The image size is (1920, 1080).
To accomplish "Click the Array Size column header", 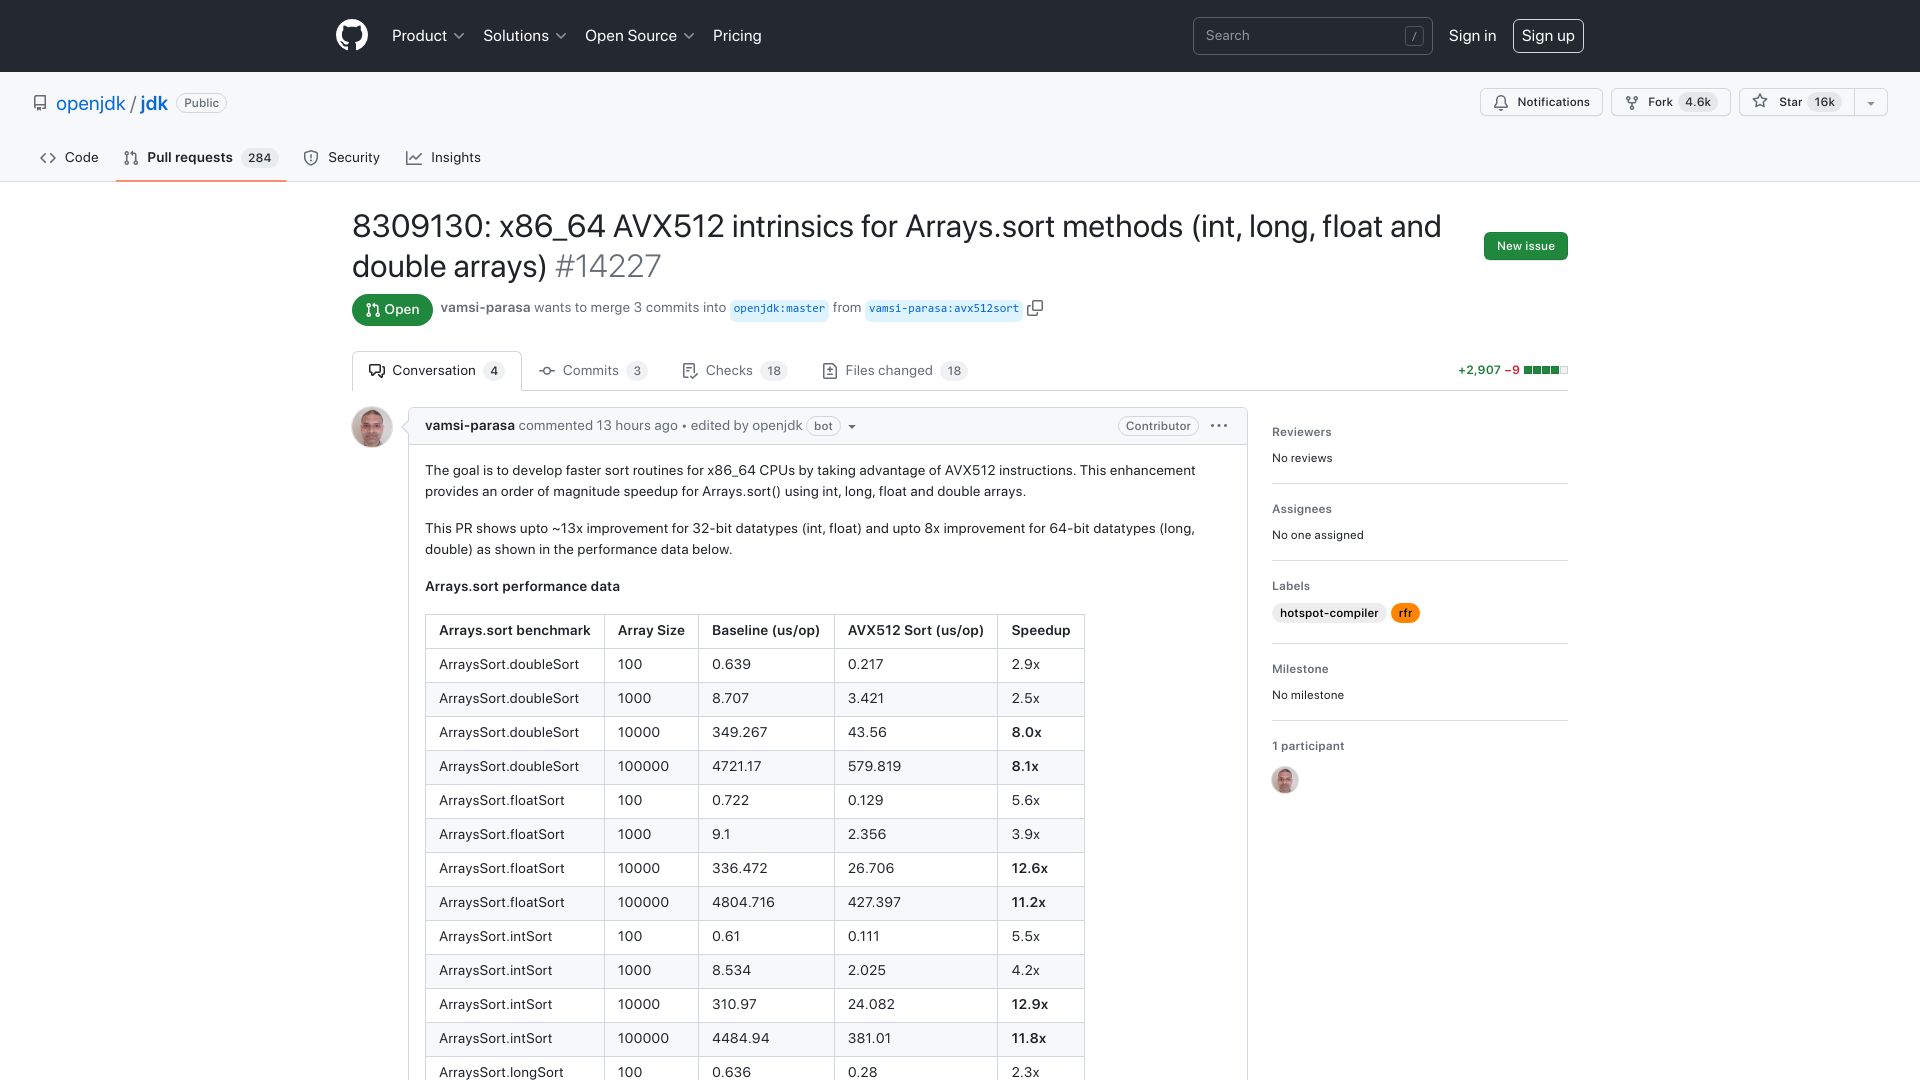I will point(651,630).
